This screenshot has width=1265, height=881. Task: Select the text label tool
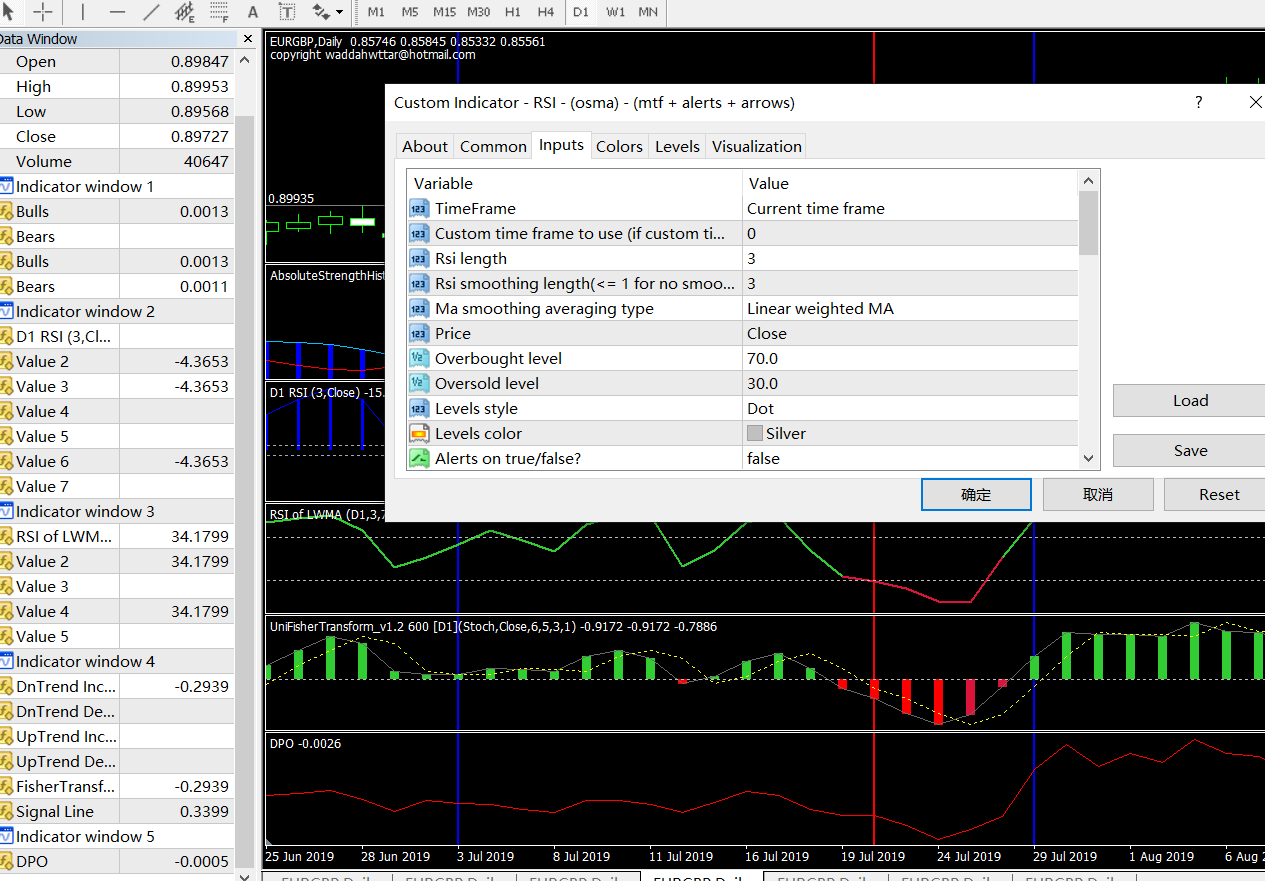click(x=287, y=12)
